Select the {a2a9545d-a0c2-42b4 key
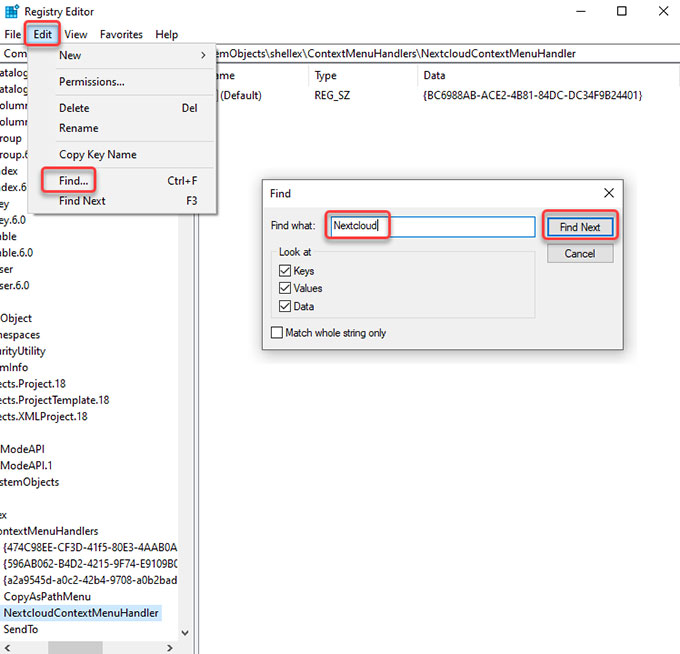 [x=90, y=580]
